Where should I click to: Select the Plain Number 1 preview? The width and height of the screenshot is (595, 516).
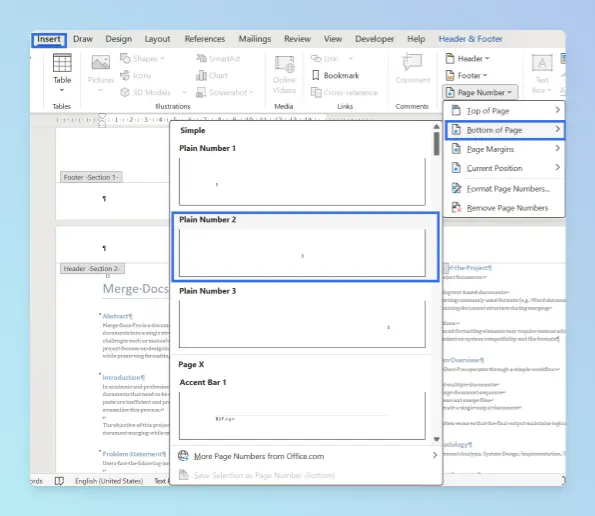[302, 182]
